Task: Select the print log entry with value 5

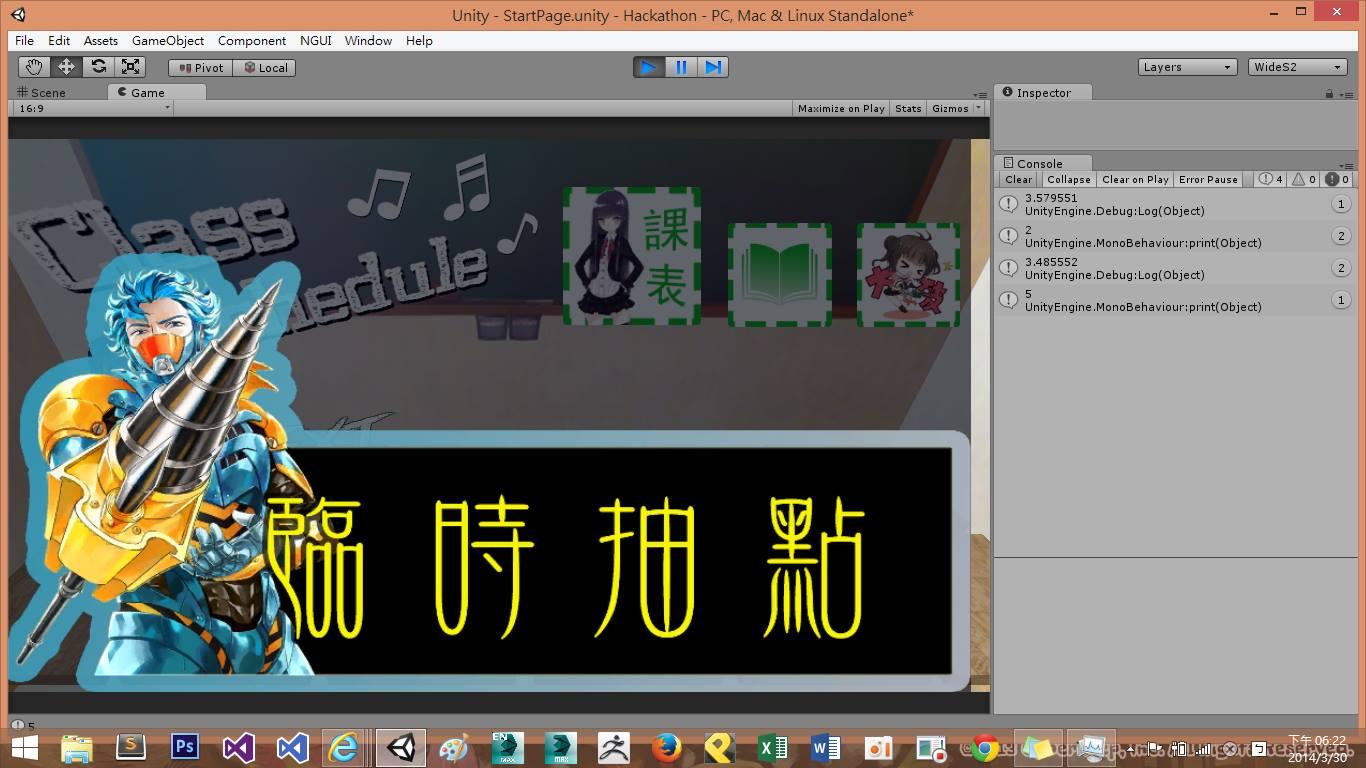Action: point(1175,300)
